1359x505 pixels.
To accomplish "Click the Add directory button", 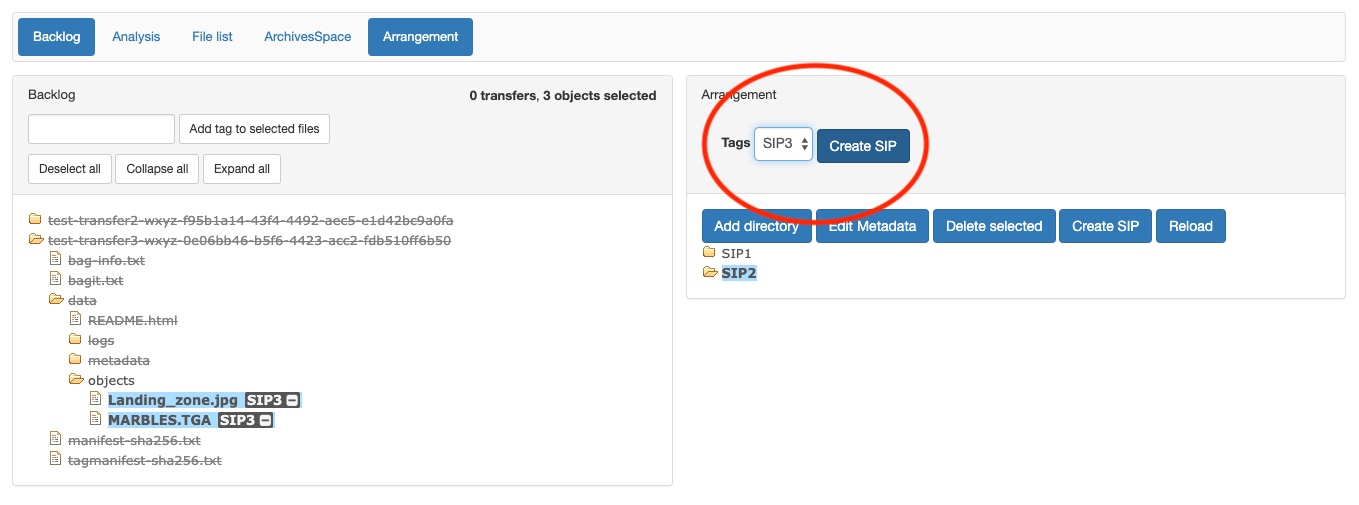I will pyautogui.click(x=756, y=226).
